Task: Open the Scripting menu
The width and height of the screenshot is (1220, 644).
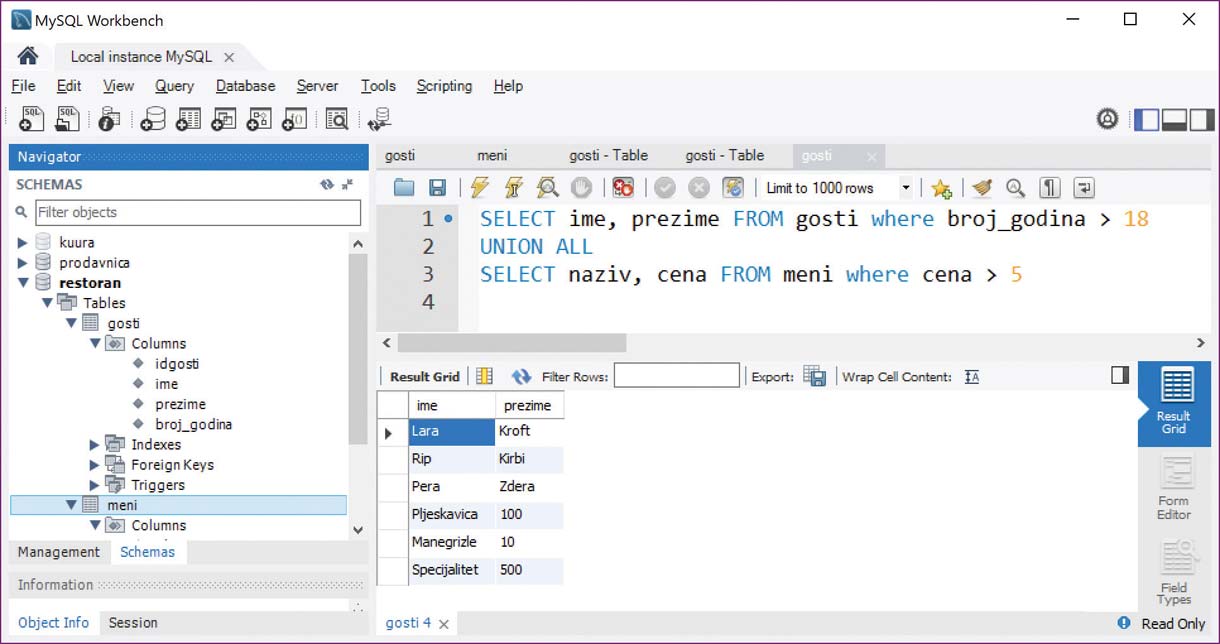Action: pyautogui.click(x=444, y=86)
